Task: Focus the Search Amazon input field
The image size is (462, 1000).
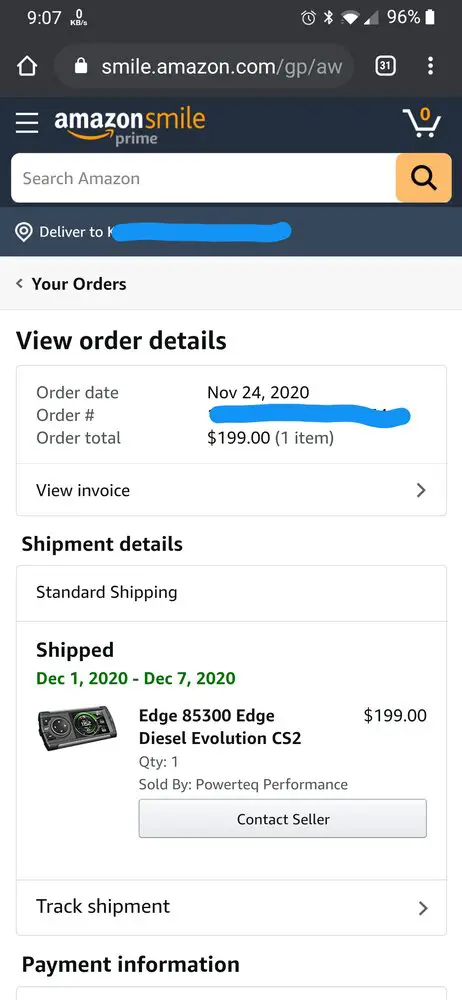Action: [203, 178]
